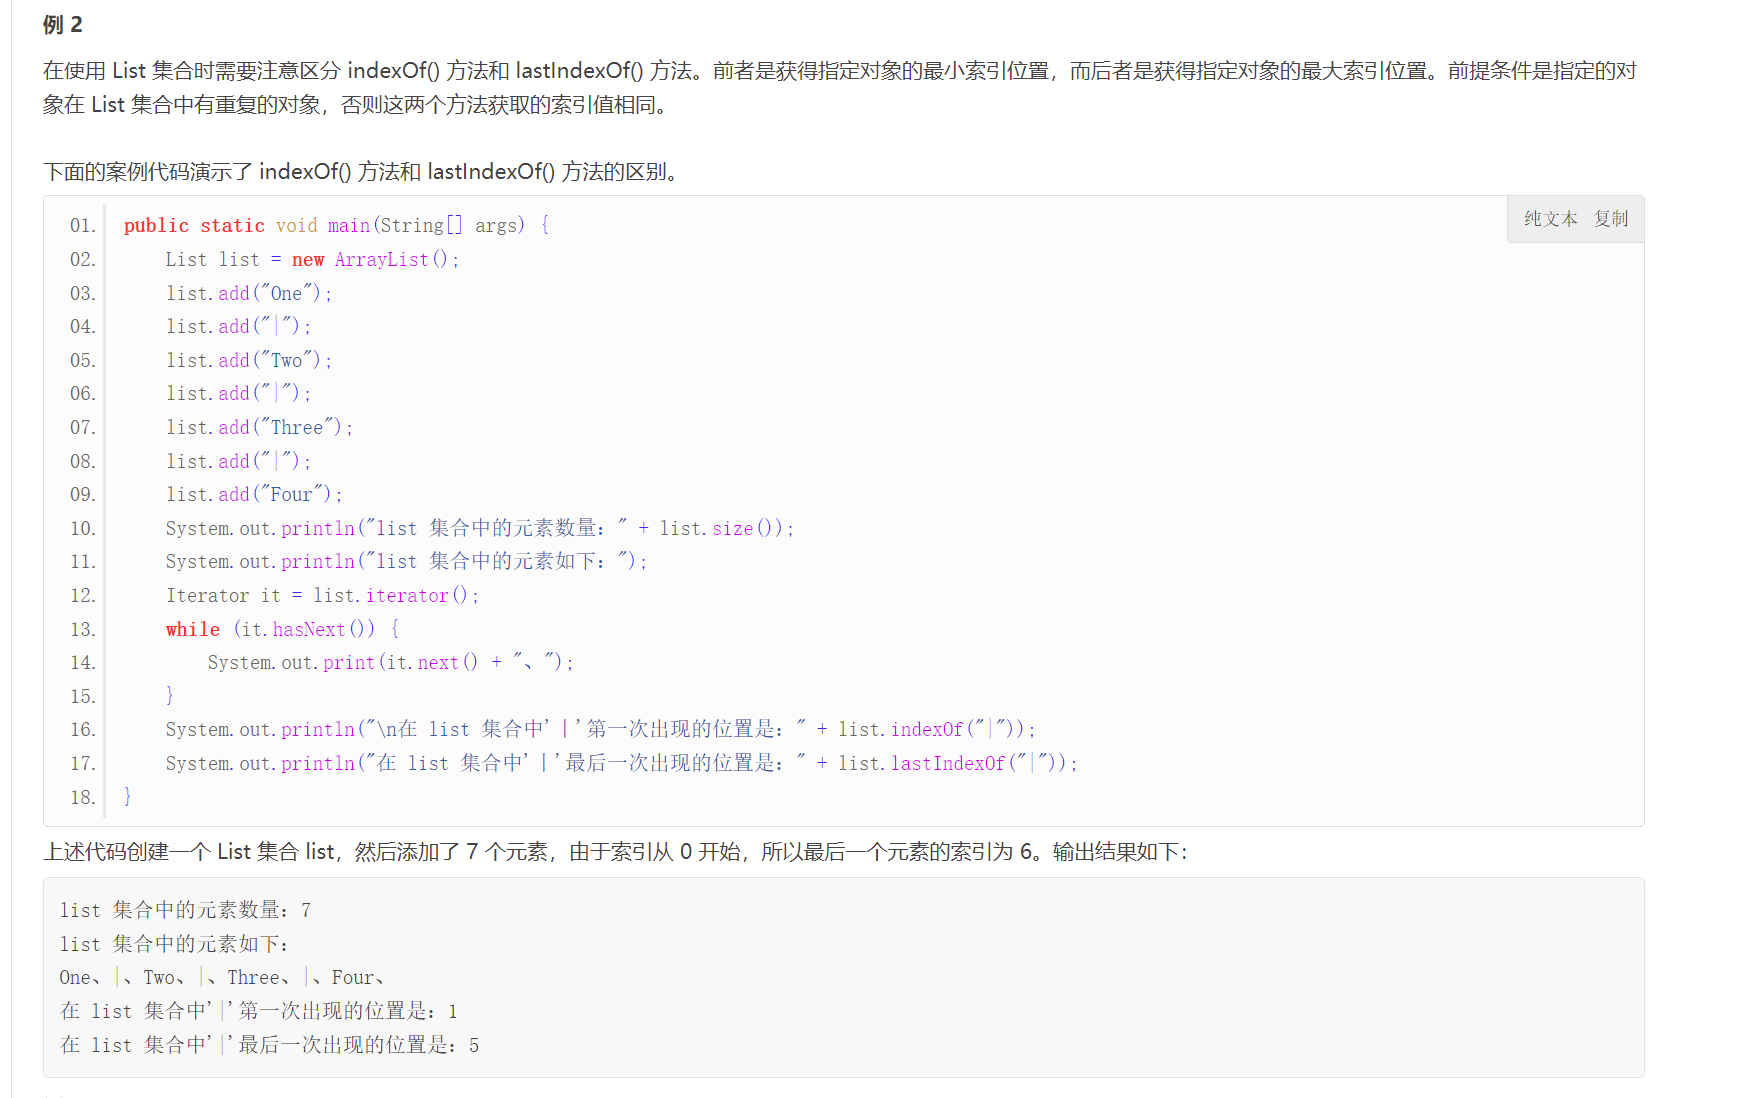The width and height of the screenshot is (1739, 1098).
Task: Click paragraph starting '在使用 List 集合时'
Action: coord(840,88)
